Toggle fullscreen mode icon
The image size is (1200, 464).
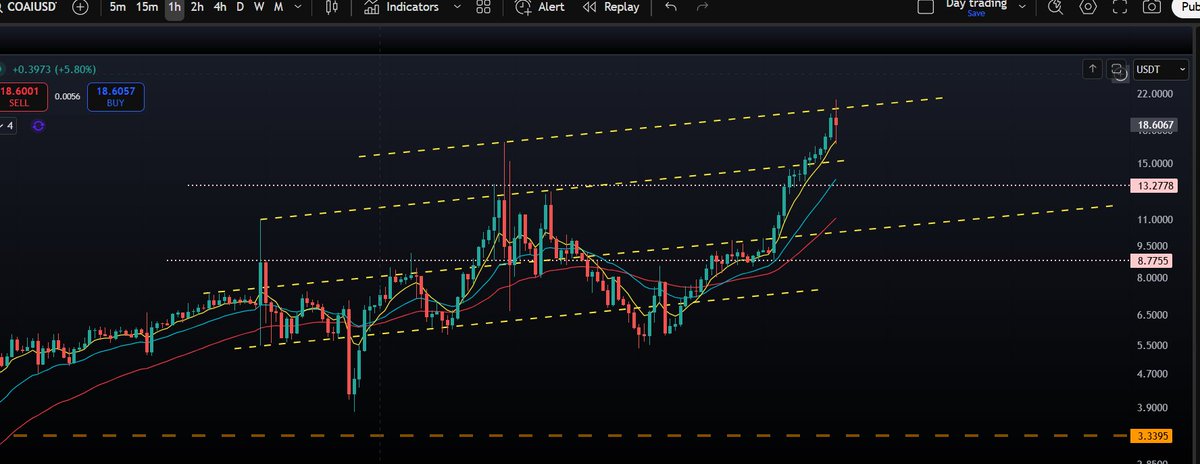point(1121,7)
